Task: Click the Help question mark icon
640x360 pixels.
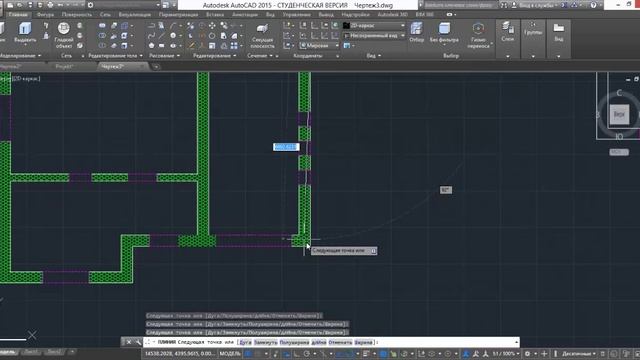Action: click(x=593, y=5)
